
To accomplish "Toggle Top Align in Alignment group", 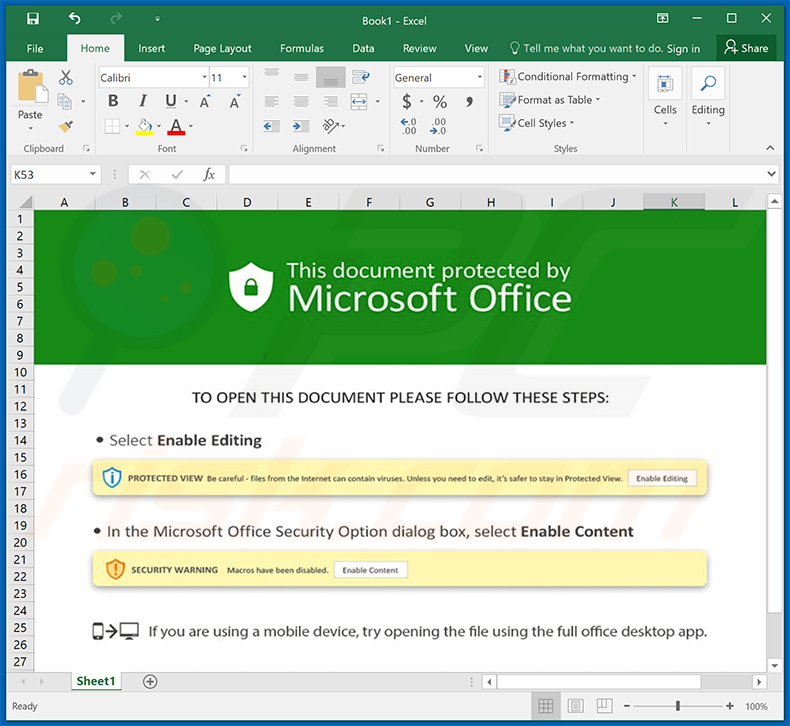I will click(272, 73).
